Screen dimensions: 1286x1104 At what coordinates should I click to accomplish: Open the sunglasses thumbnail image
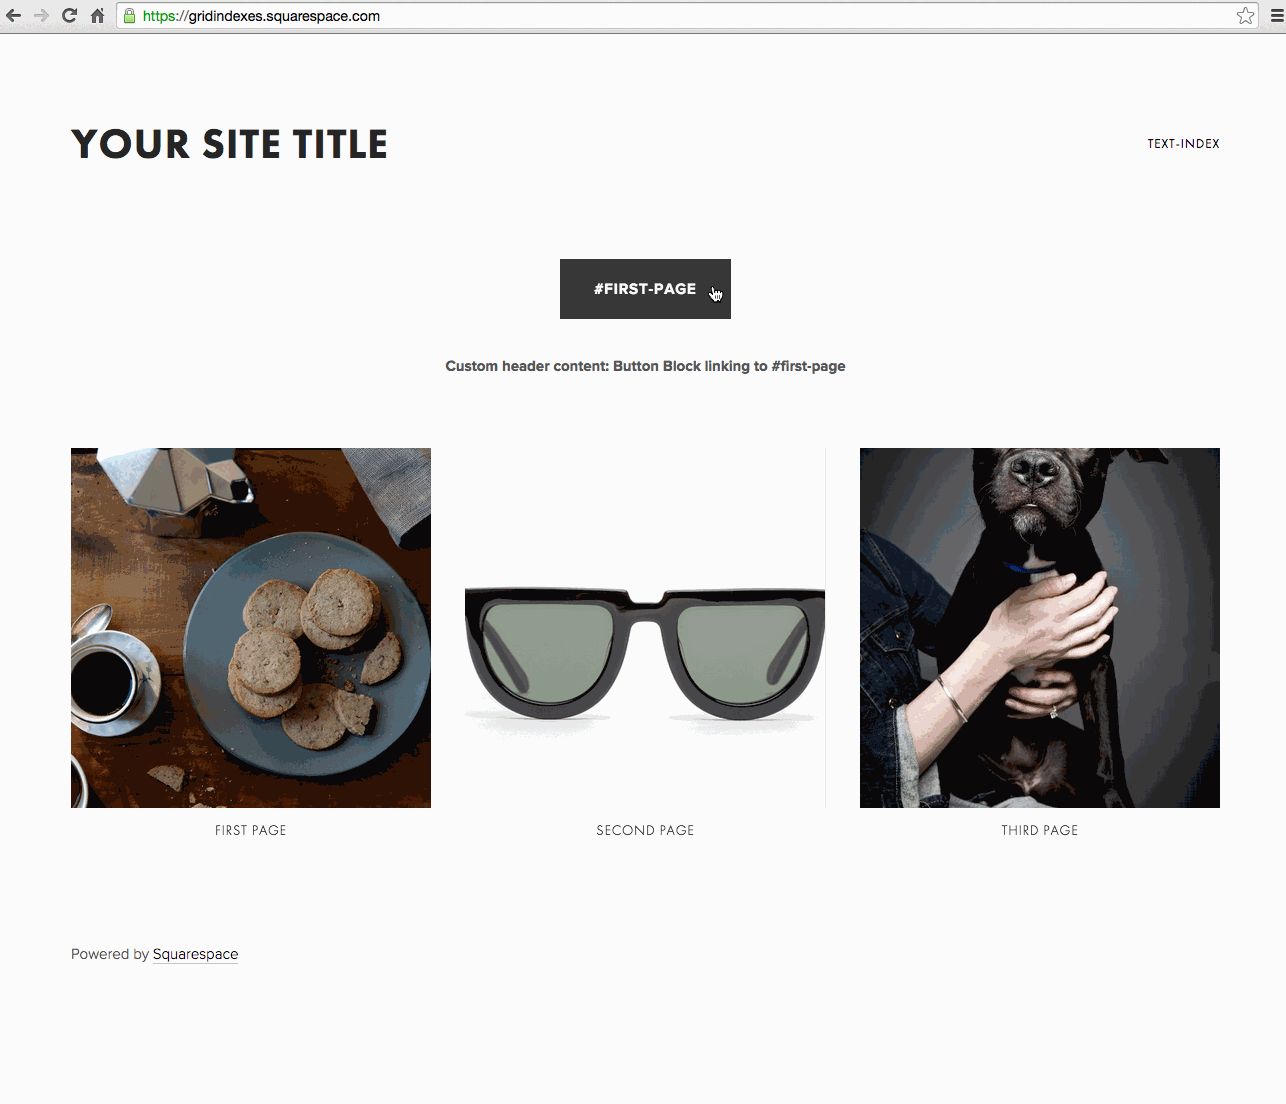645,628
